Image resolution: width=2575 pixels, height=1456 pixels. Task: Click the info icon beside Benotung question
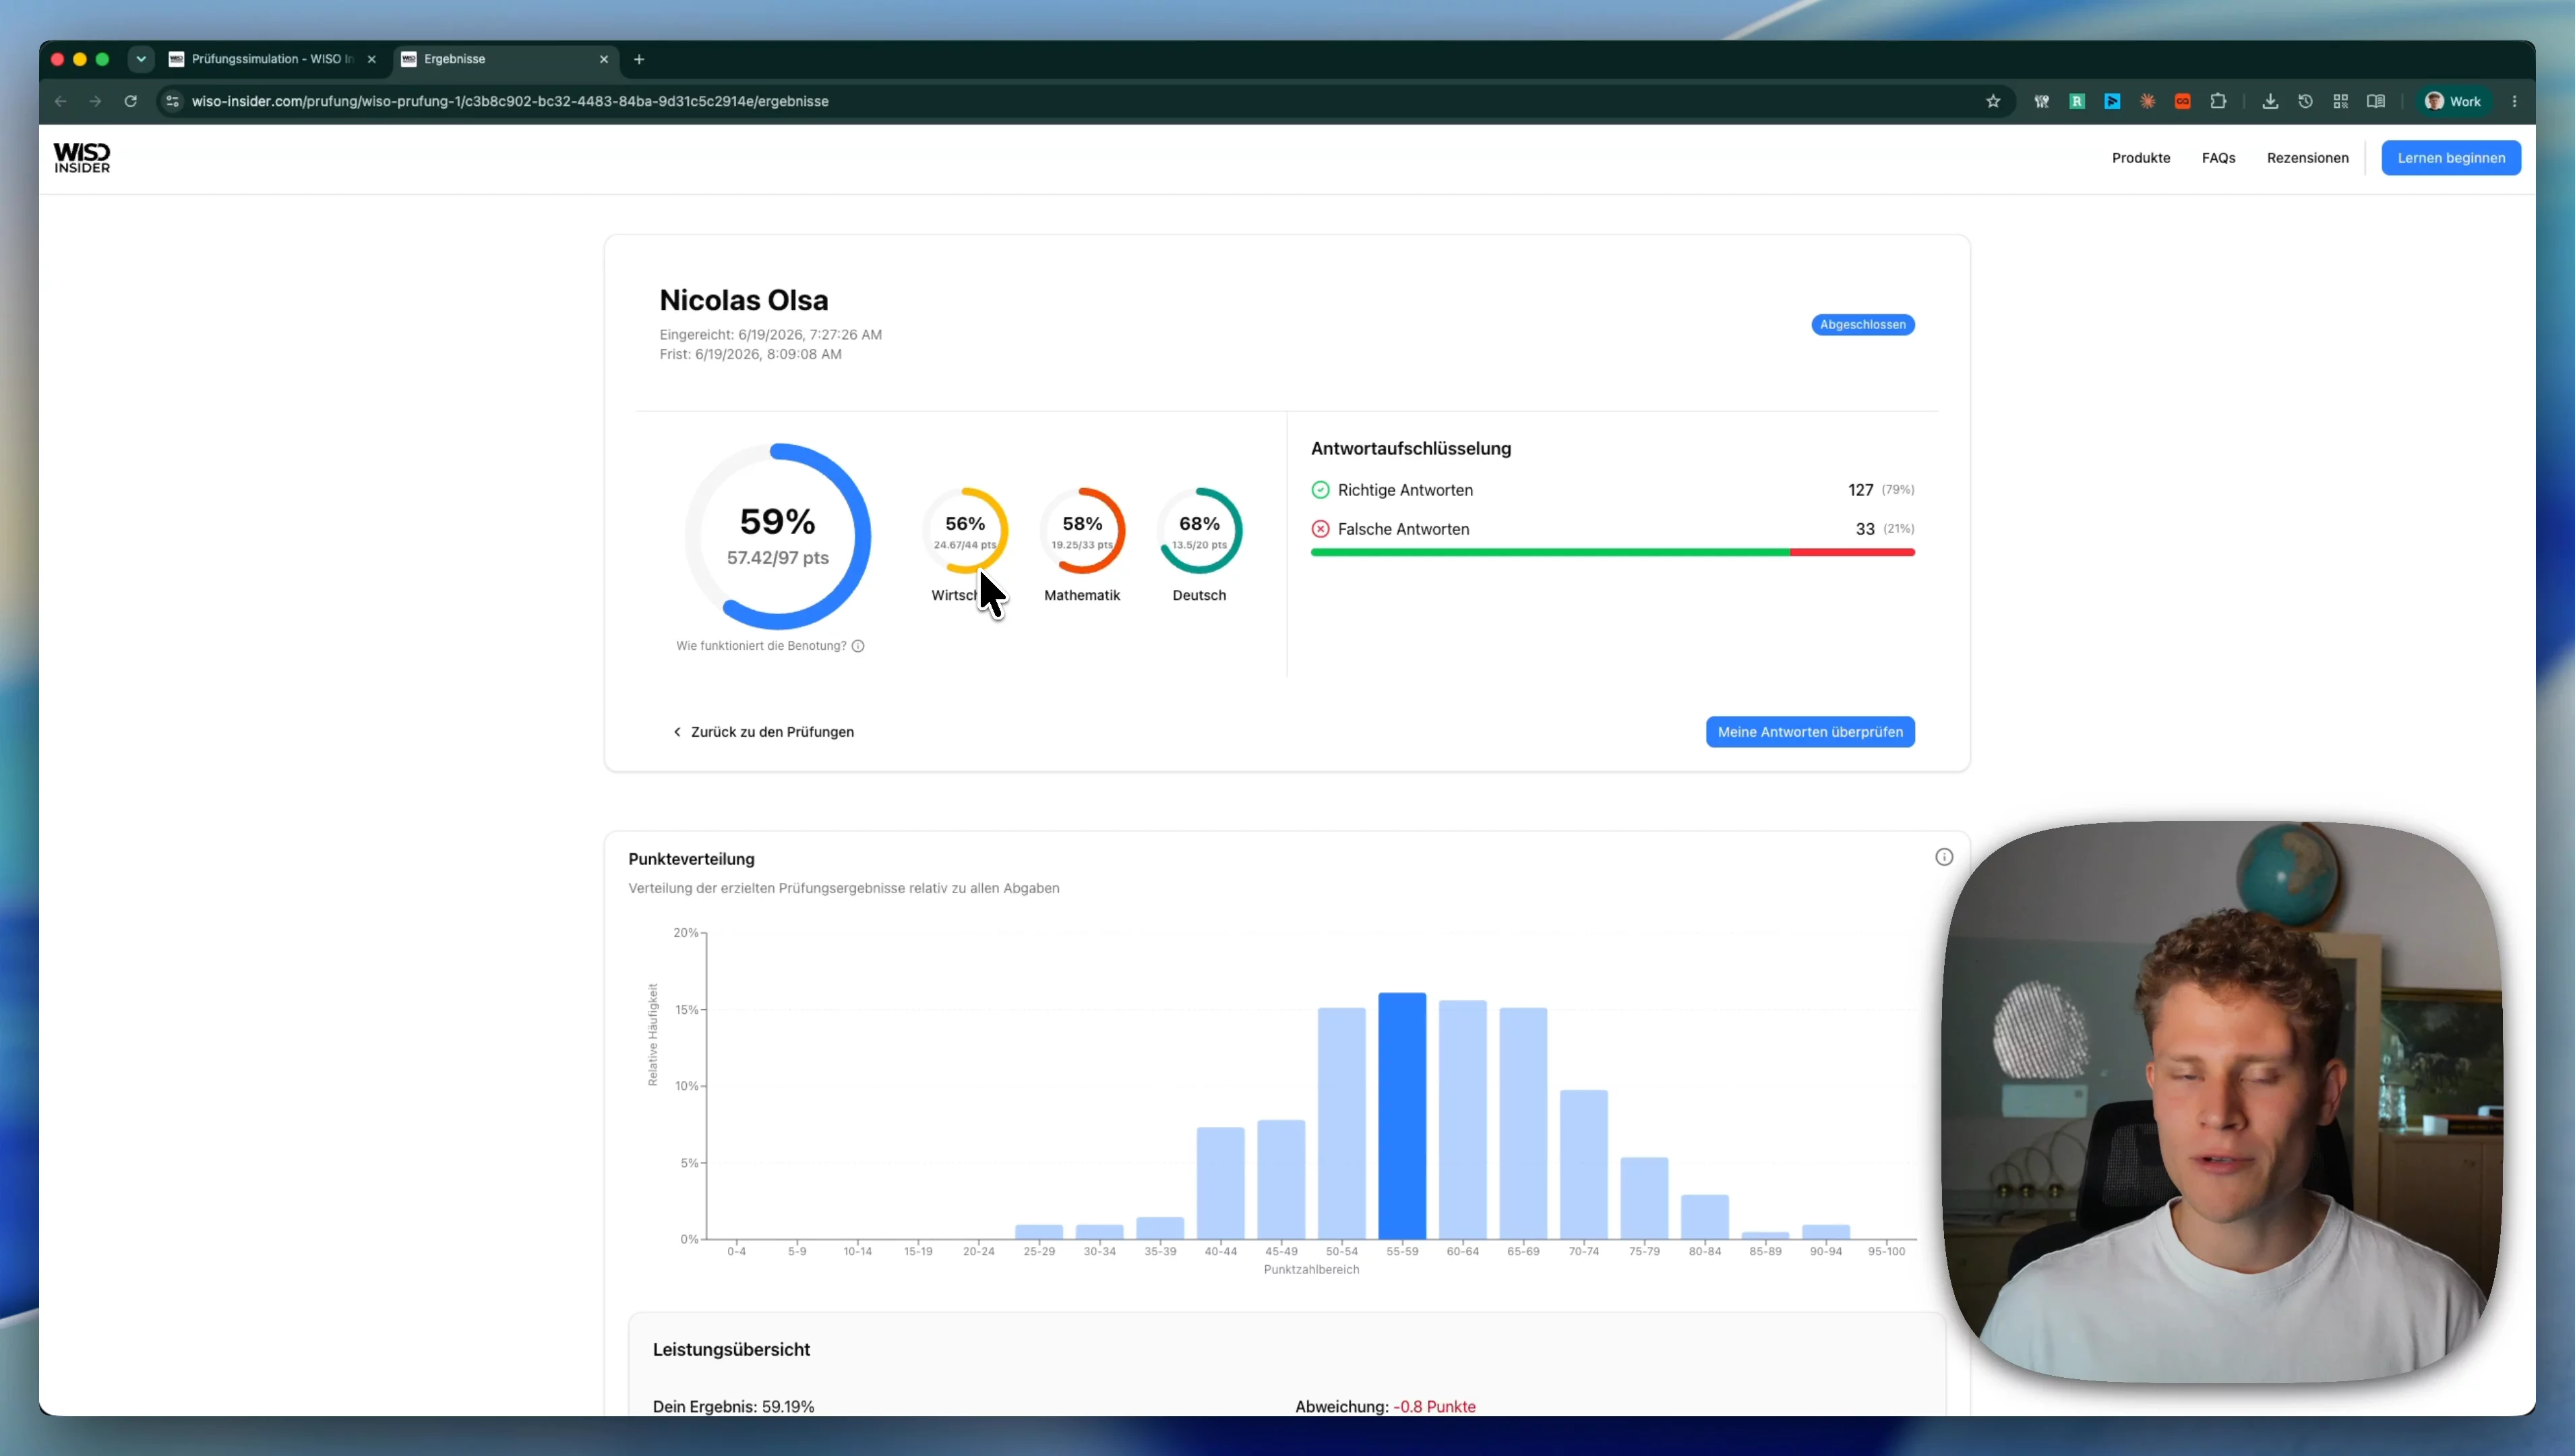pyautogui.click(x=858, y=646)
